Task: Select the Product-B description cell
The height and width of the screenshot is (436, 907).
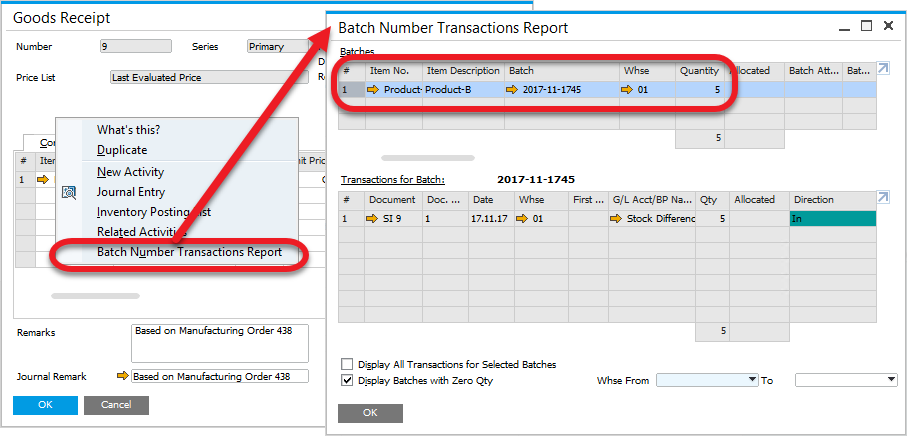Action: [x=463, y=90]
